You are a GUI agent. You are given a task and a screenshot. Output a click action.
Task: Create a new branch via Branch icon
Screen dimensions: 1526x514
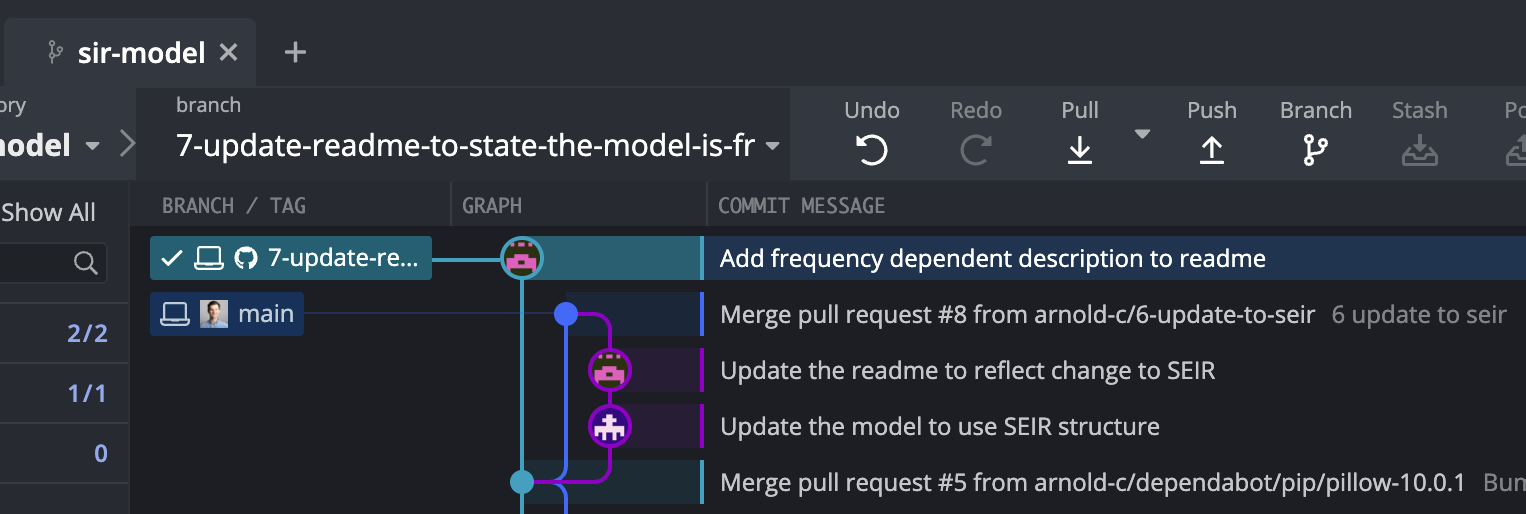point(1315,150)
